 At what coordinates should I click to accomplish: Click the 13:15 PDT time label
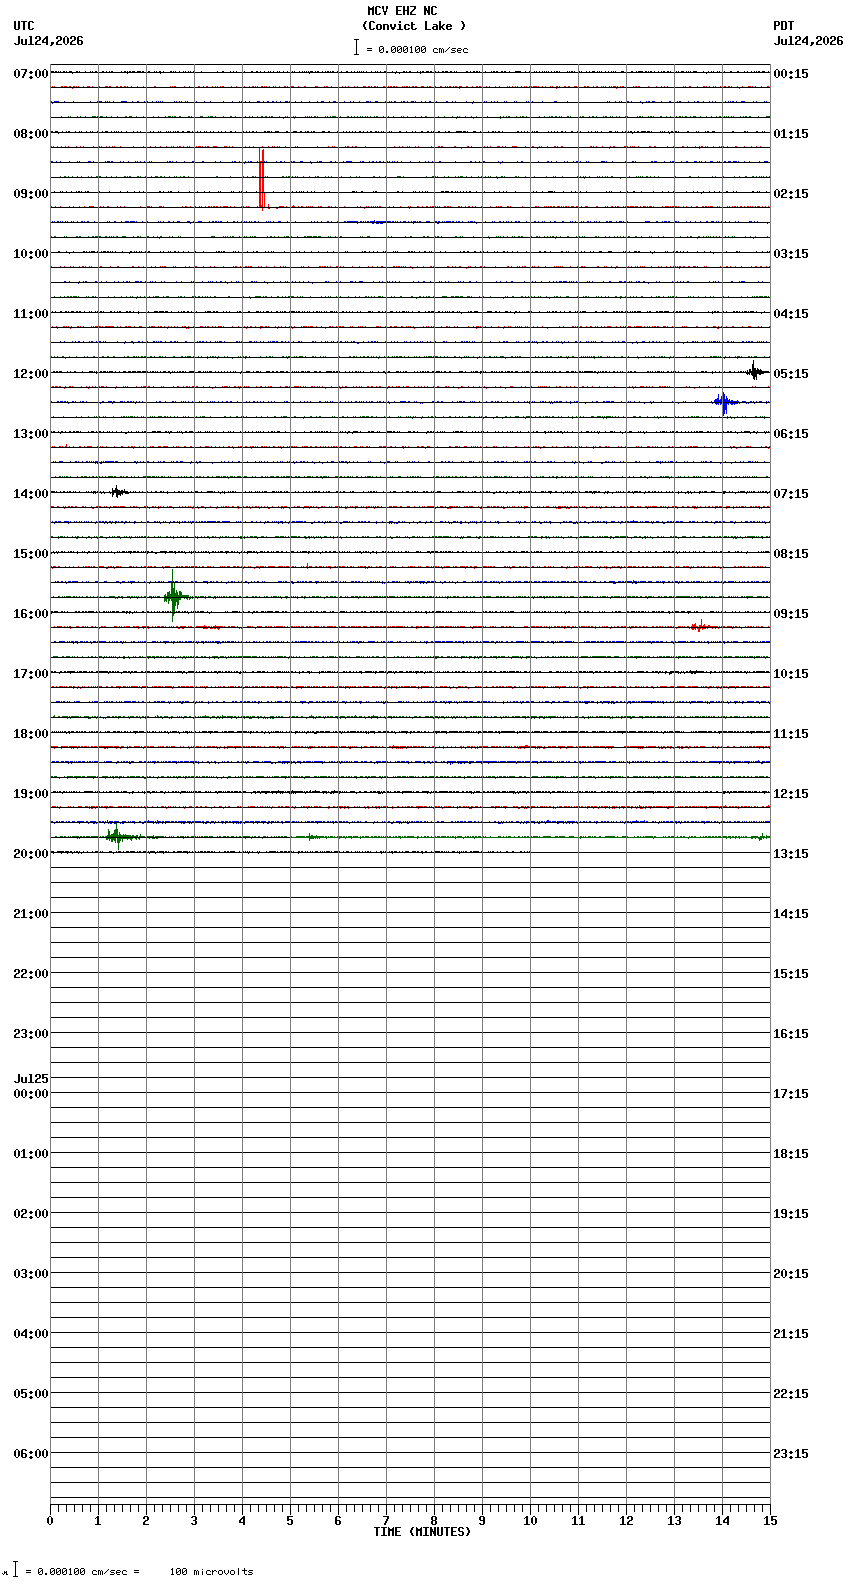tap(791, 854)
